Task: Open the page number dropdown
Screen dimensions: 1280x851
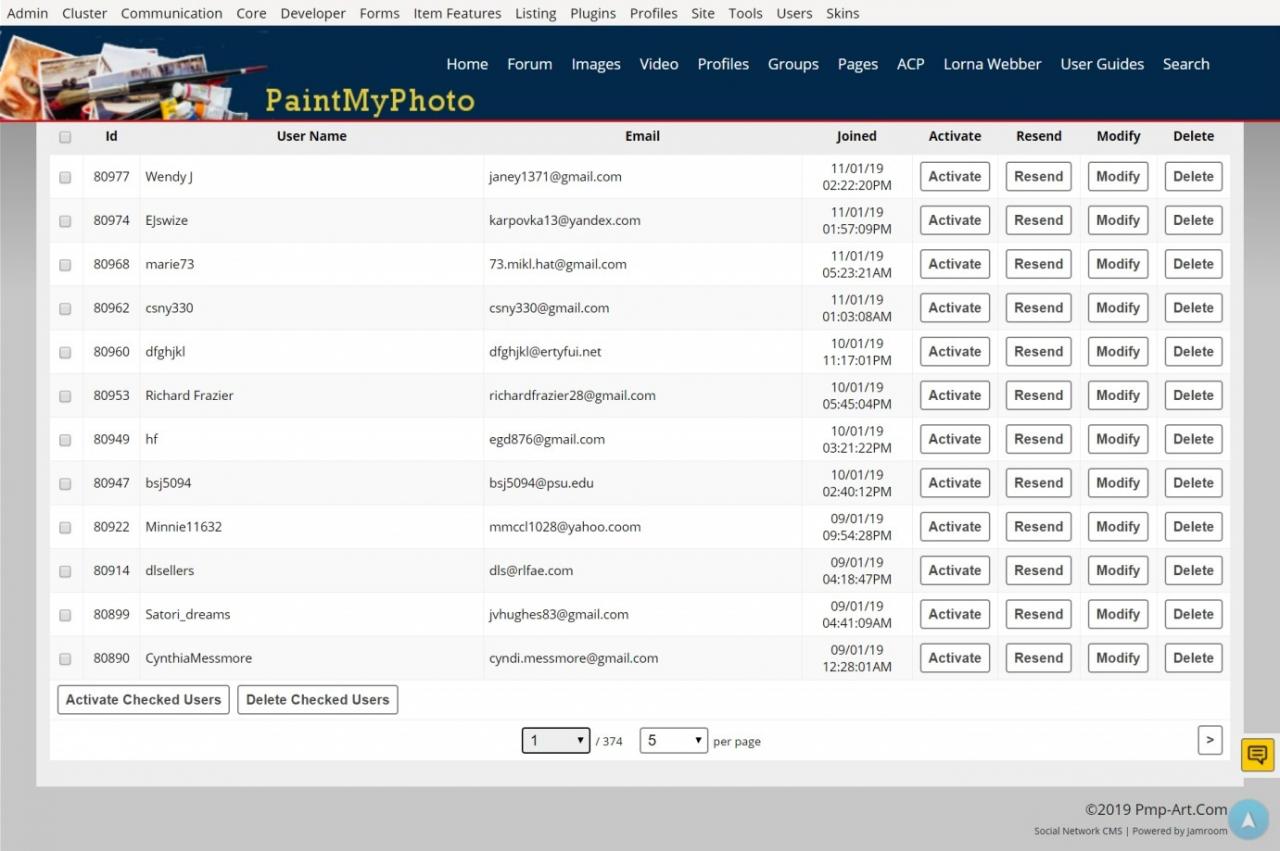Action: point(555,741)
